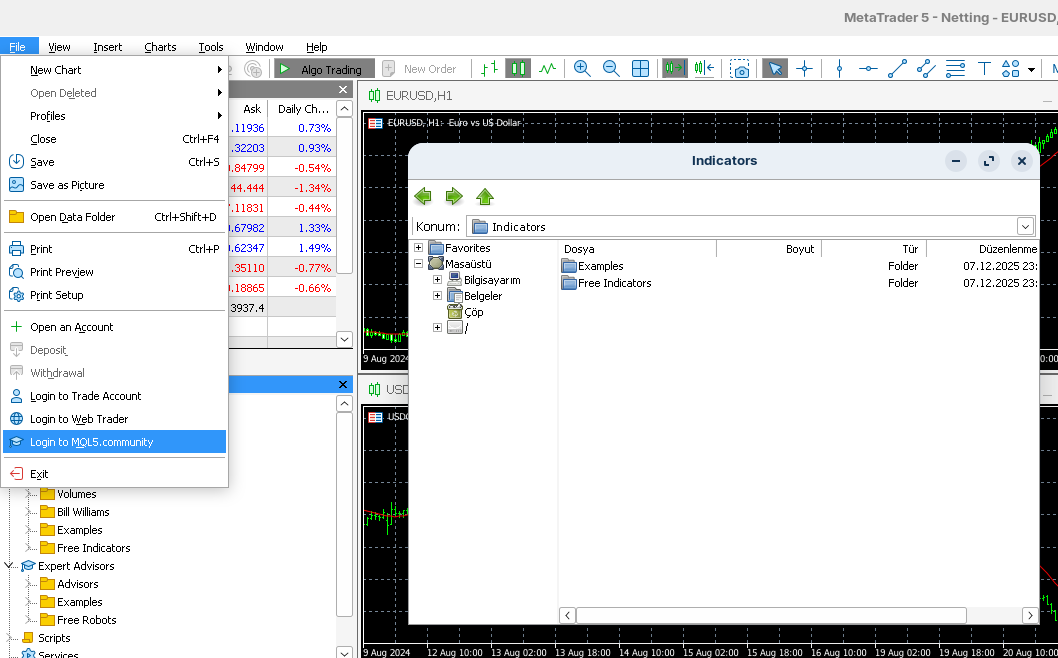Click the Indicators dialog horizontal scrollbar
The height and width of the screenshot is (658, 1058).
coord(771,615)
